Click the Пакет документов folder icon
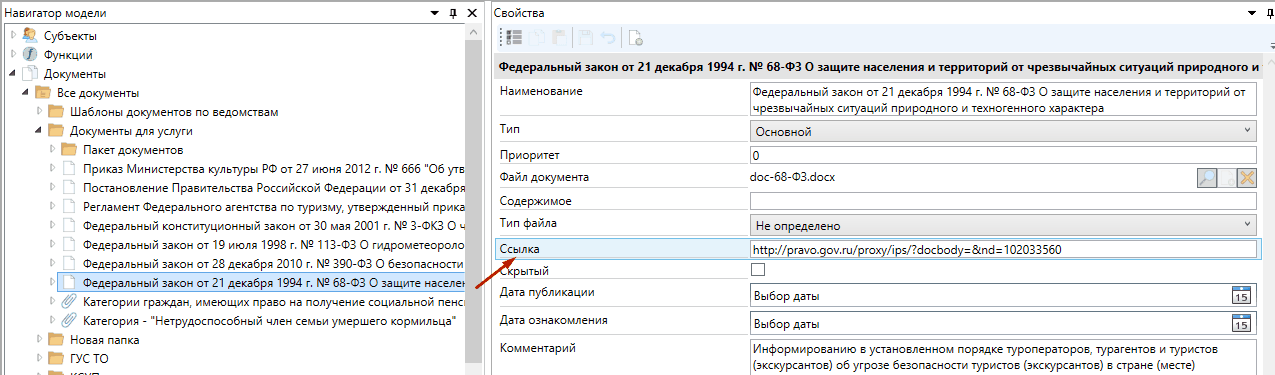Image resolution: width=1275 pixels, height=375 pixels. pos(68,150)
